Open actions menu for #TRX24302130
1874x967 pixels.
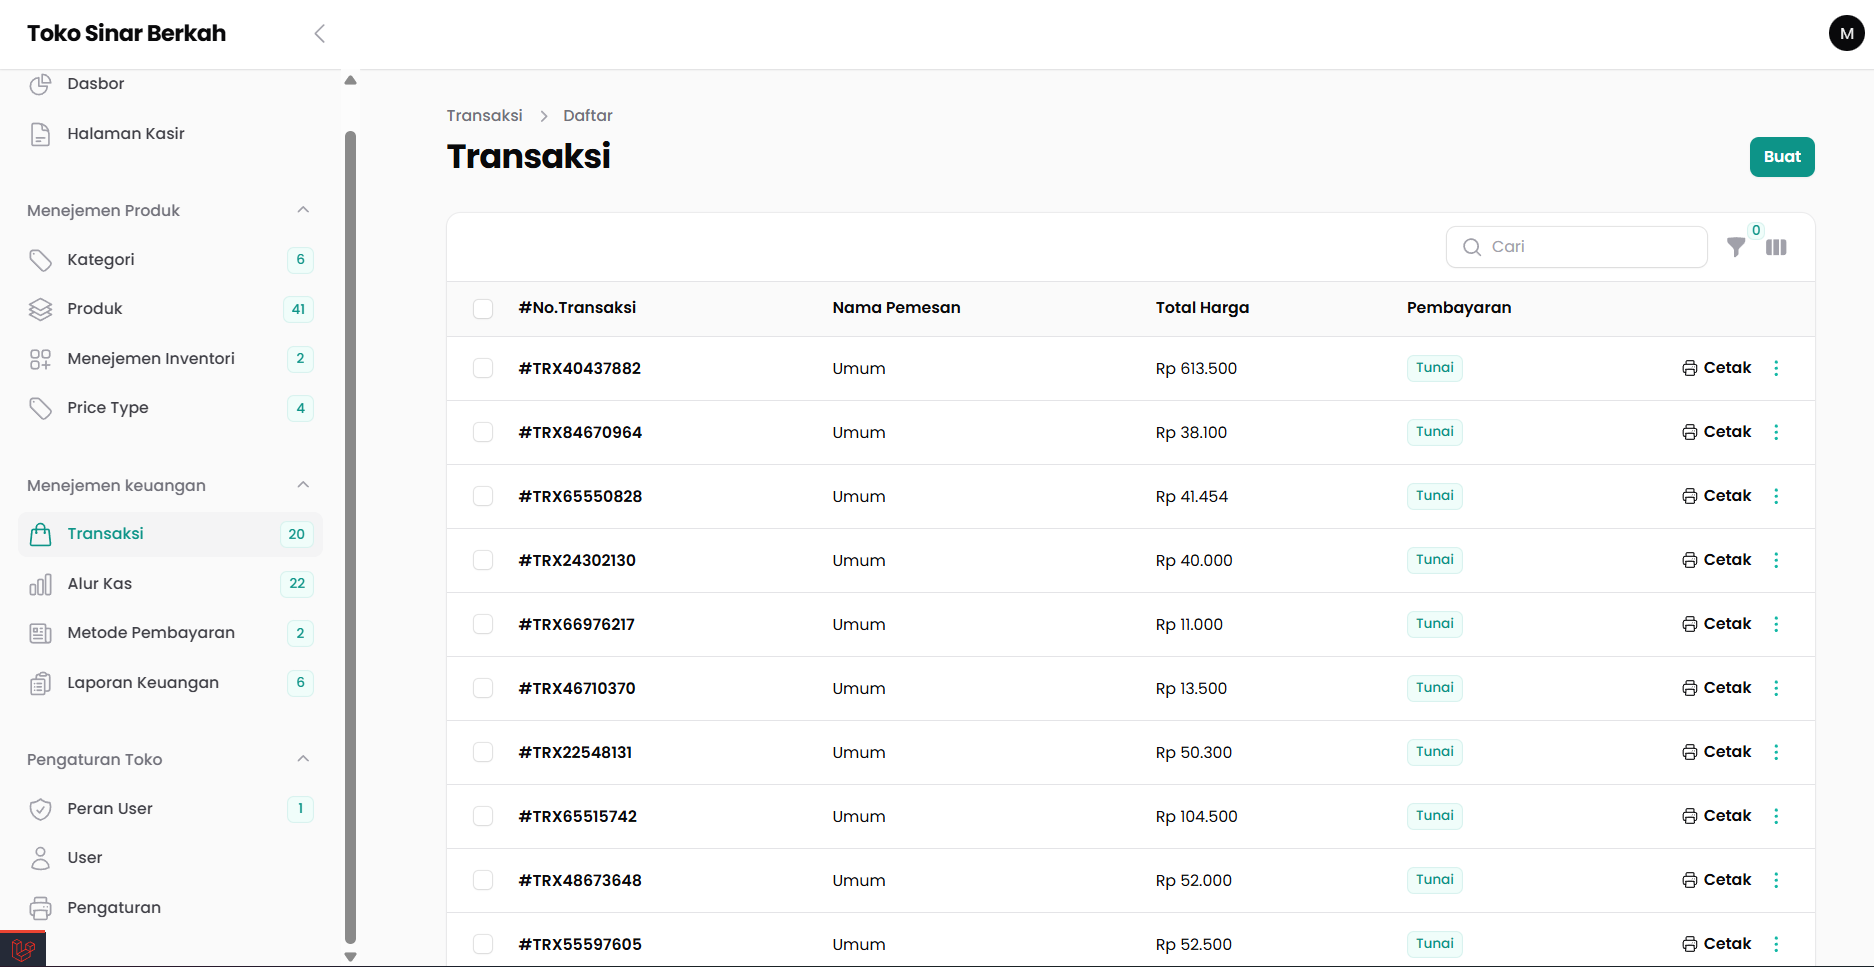click(x=1776, y=560)
